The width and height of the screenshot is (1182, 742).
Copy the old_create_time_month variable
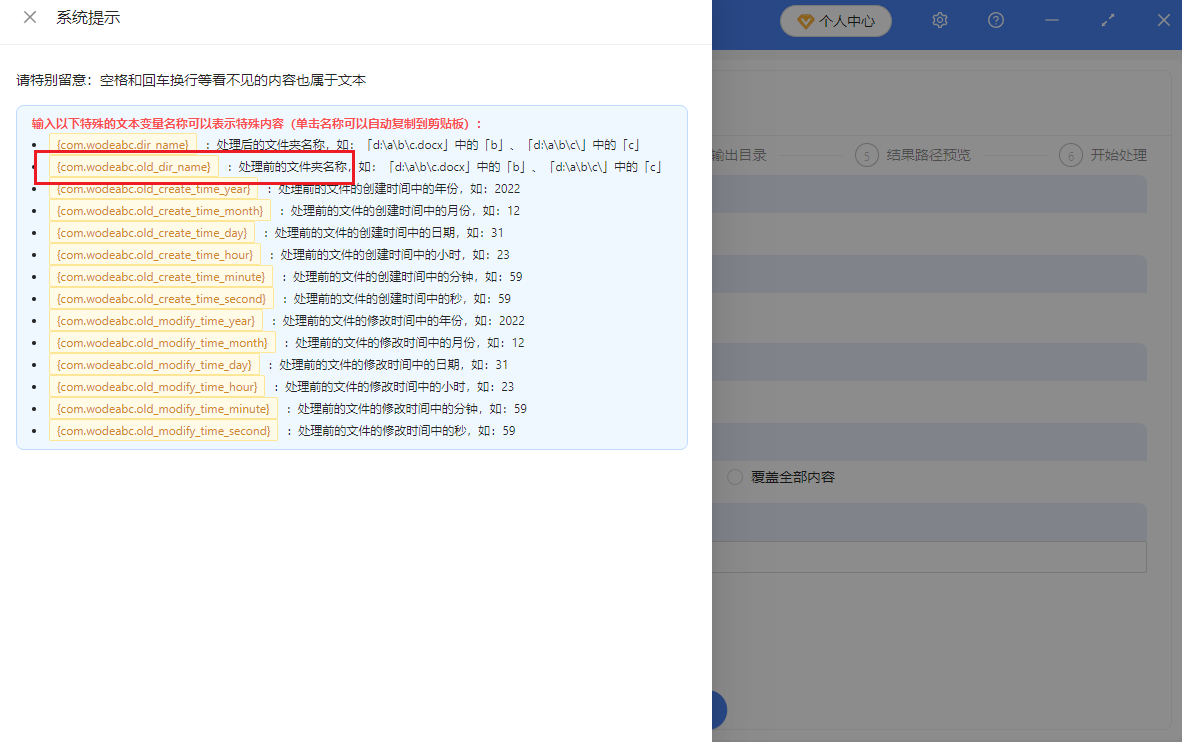[x=160, y=210]
